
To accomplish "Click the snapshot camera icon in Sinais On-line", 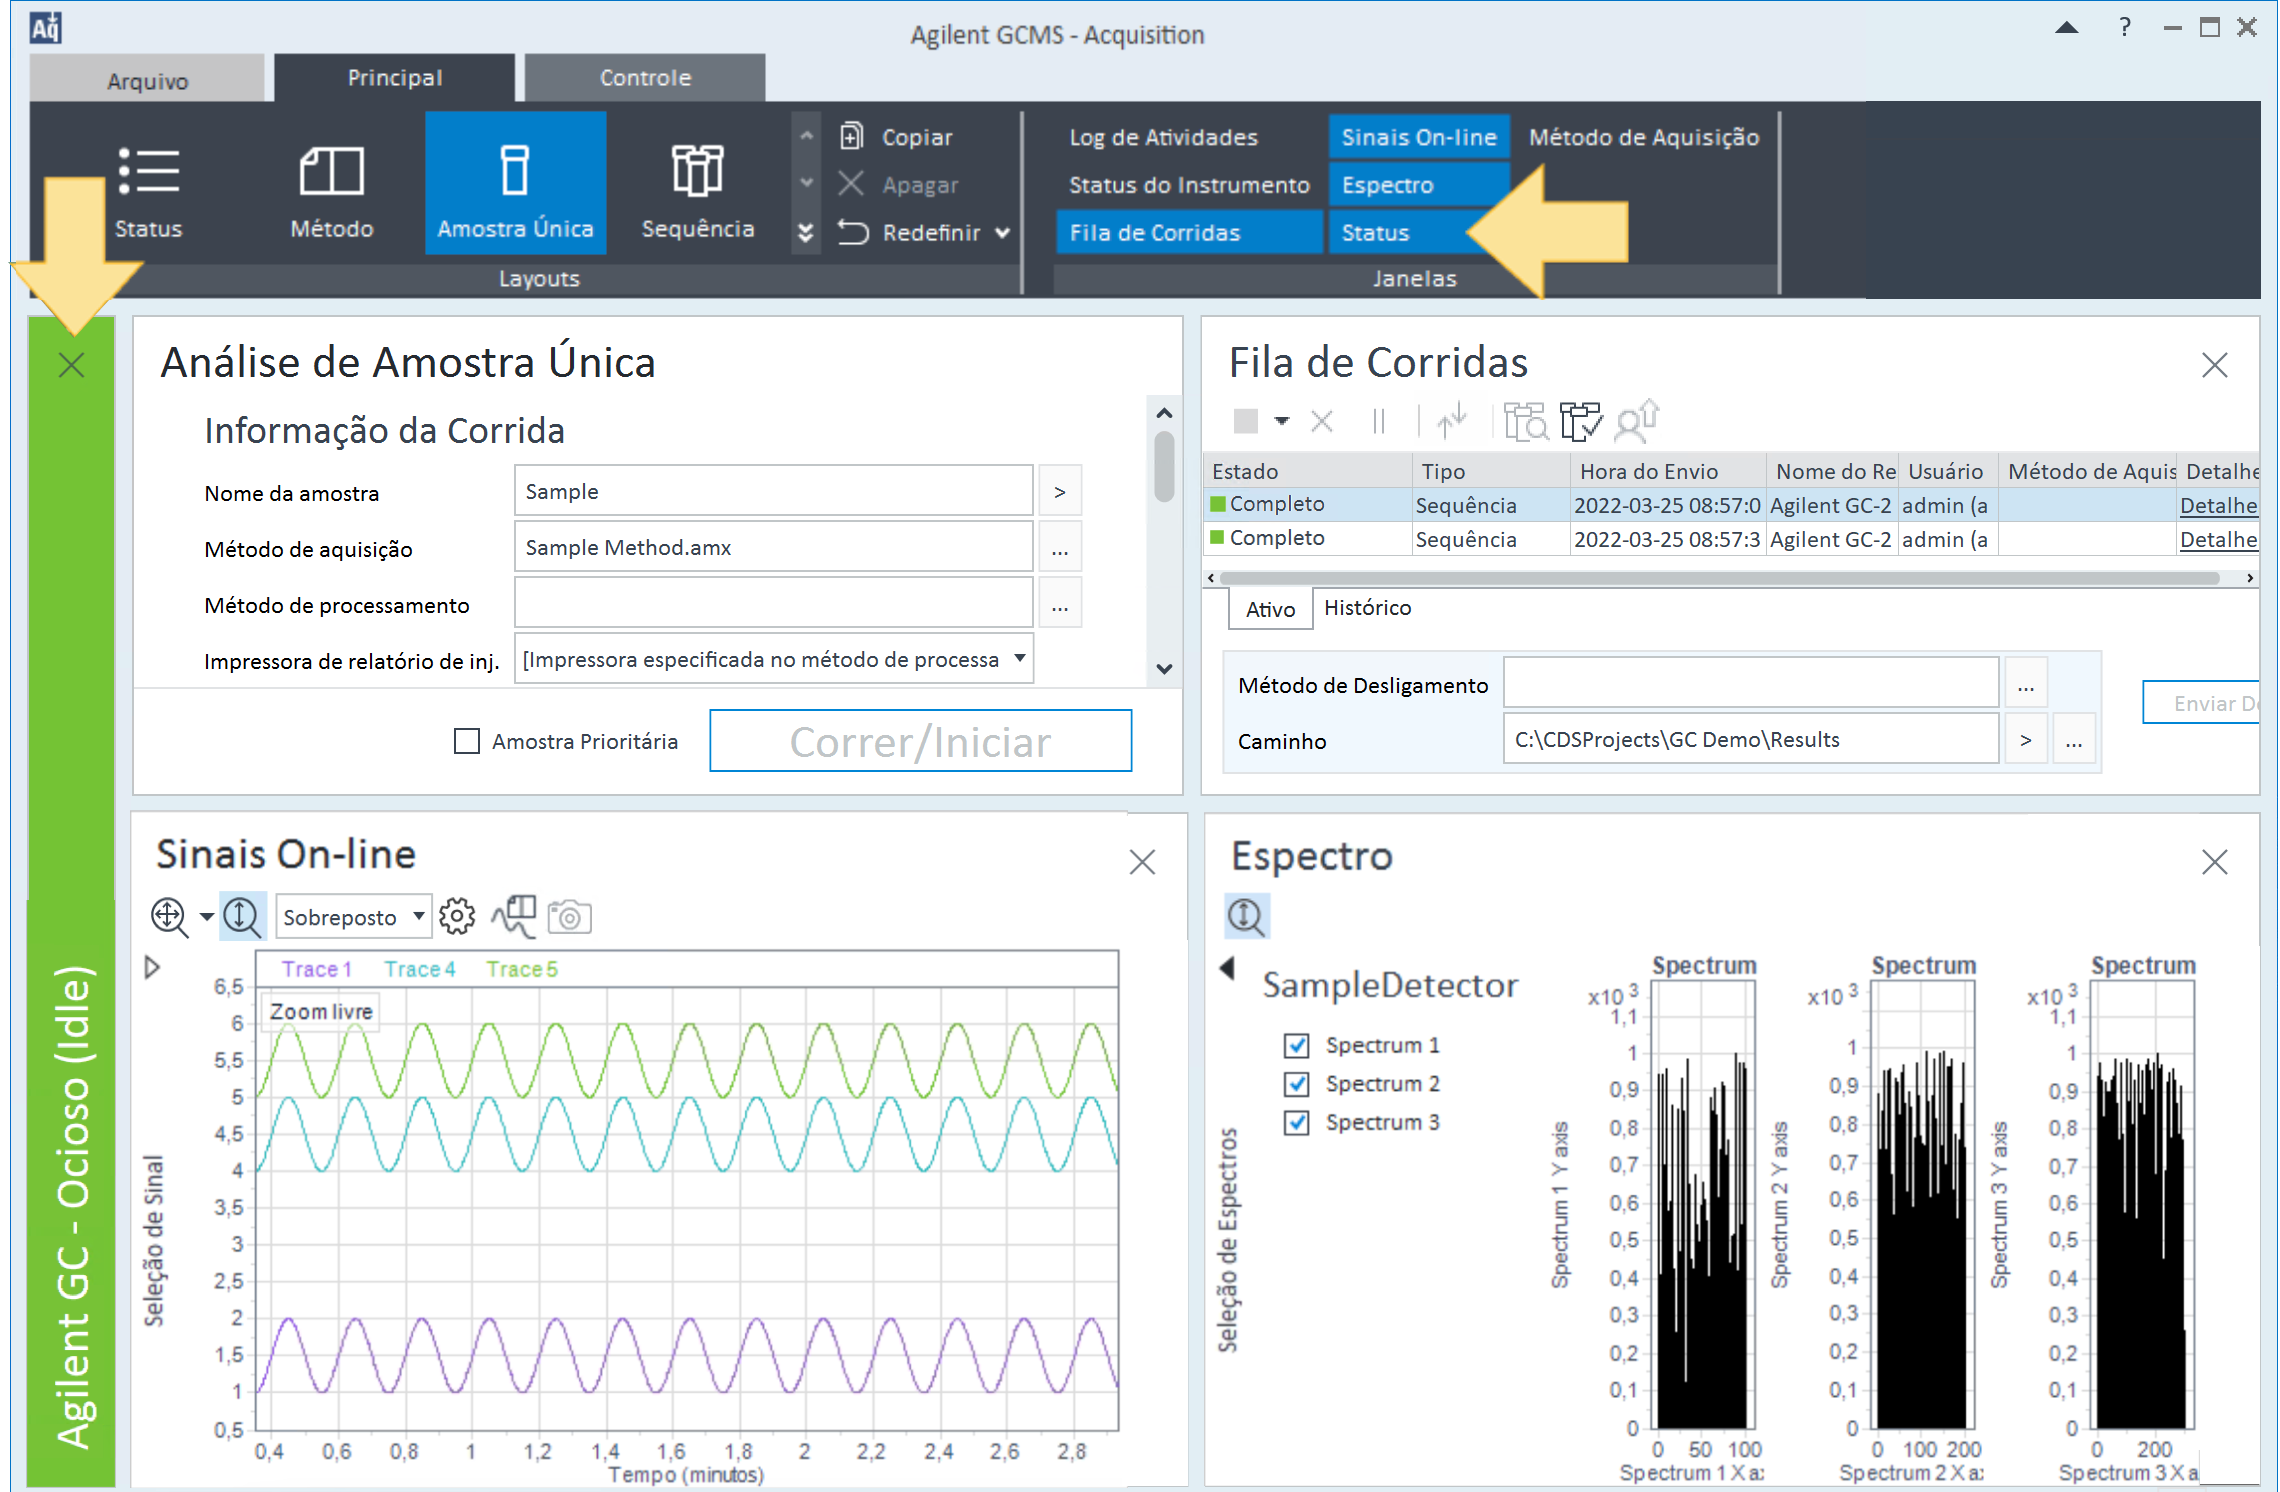I will (570, 917).
